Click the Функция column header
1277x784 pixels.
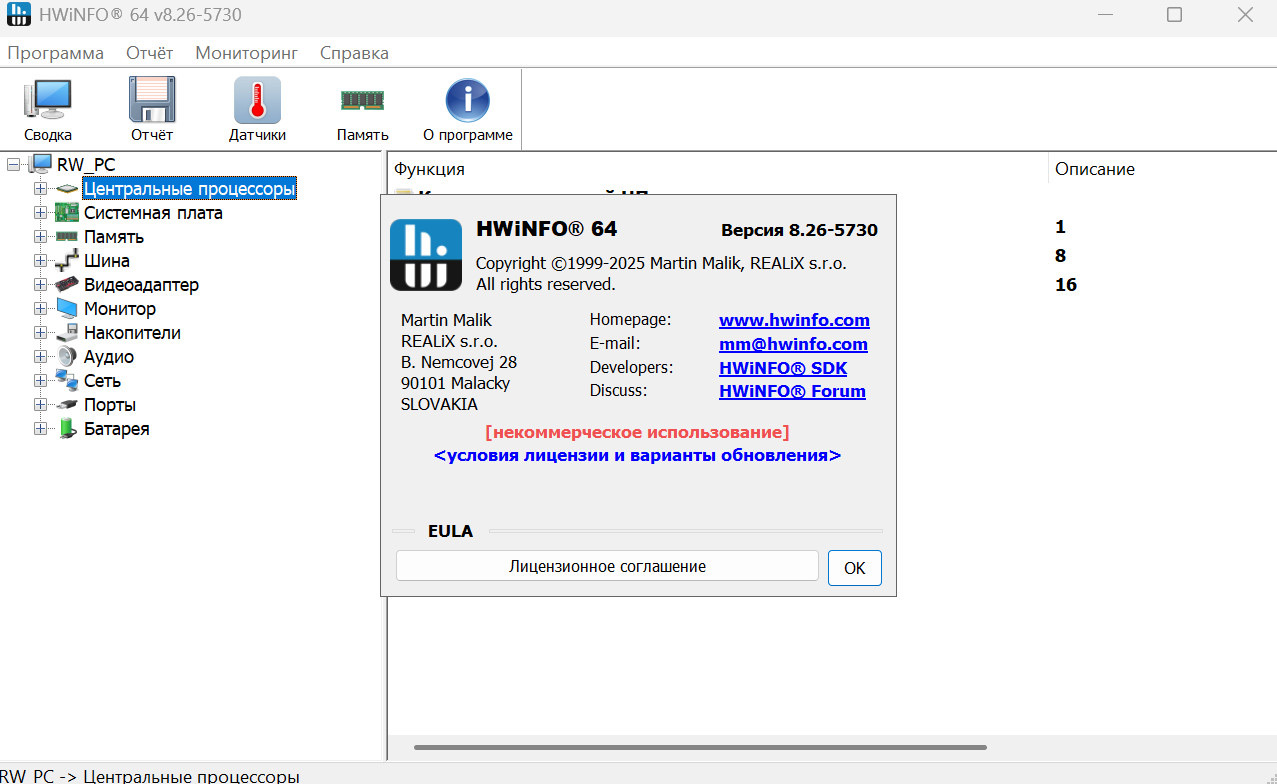point(429,169)
